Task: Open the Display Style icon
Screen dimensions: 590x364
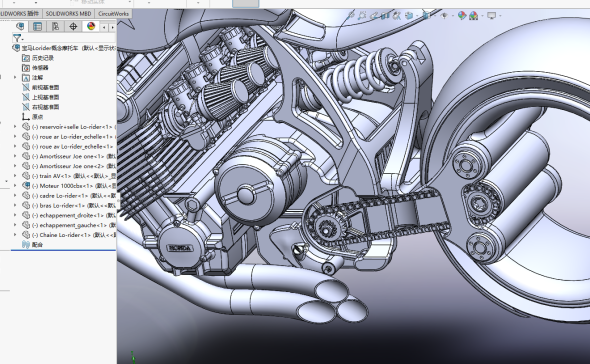Action: pyautogui.click(x=426, y=15)
